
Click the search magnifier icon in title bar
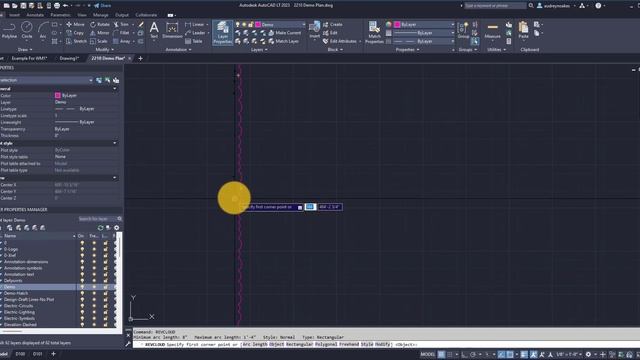(531, 6)
